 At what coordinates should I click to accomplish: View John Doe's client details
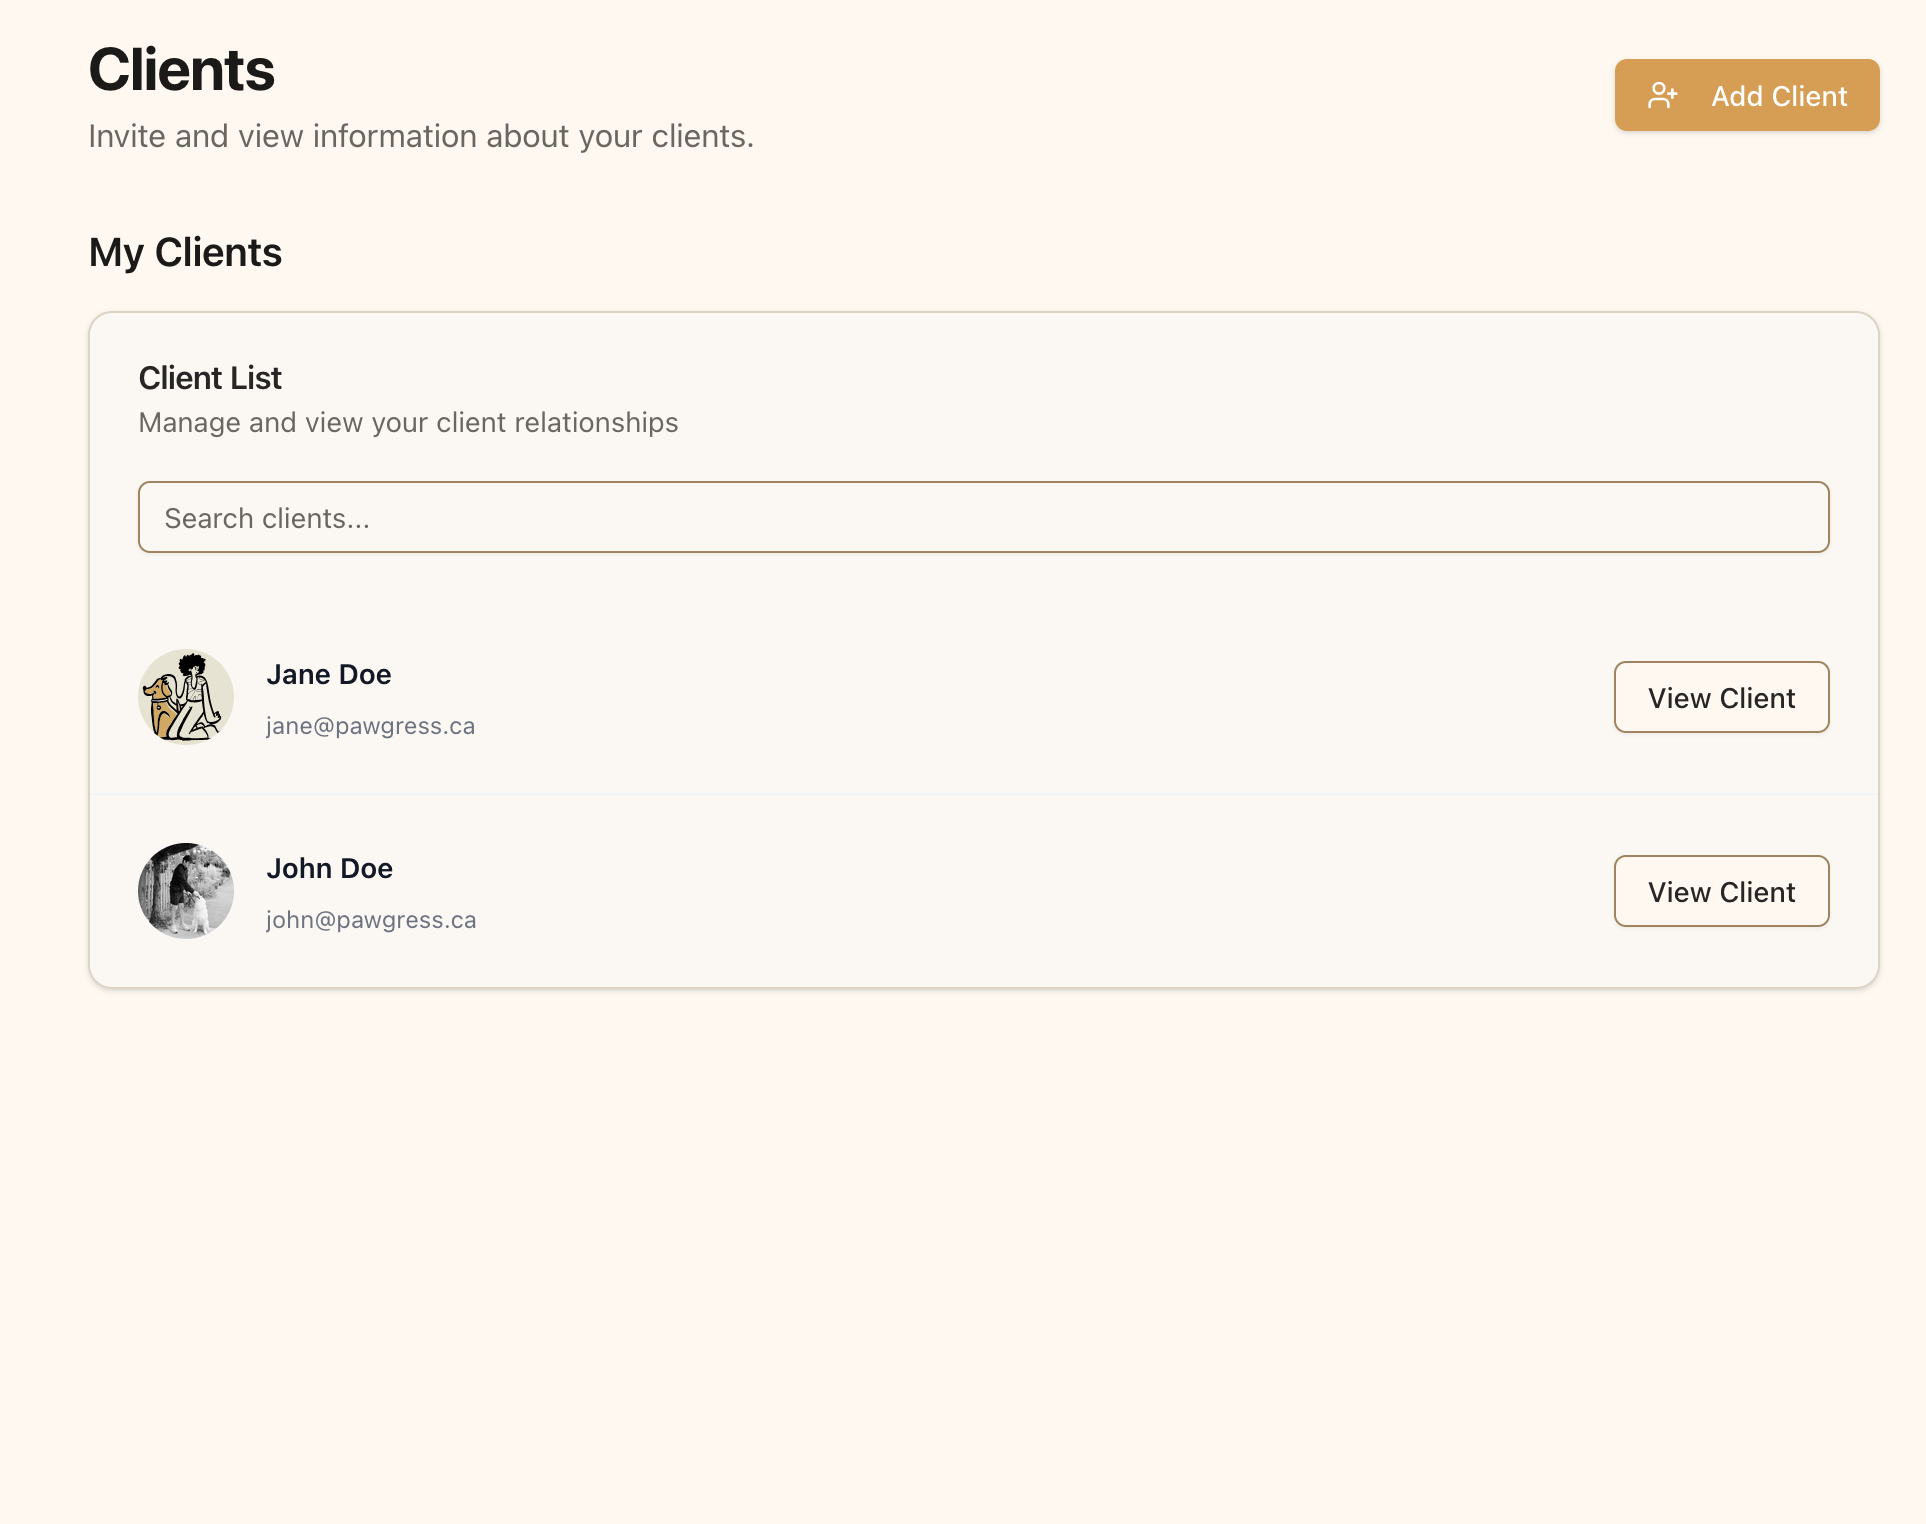click(x=1721, y=891)
